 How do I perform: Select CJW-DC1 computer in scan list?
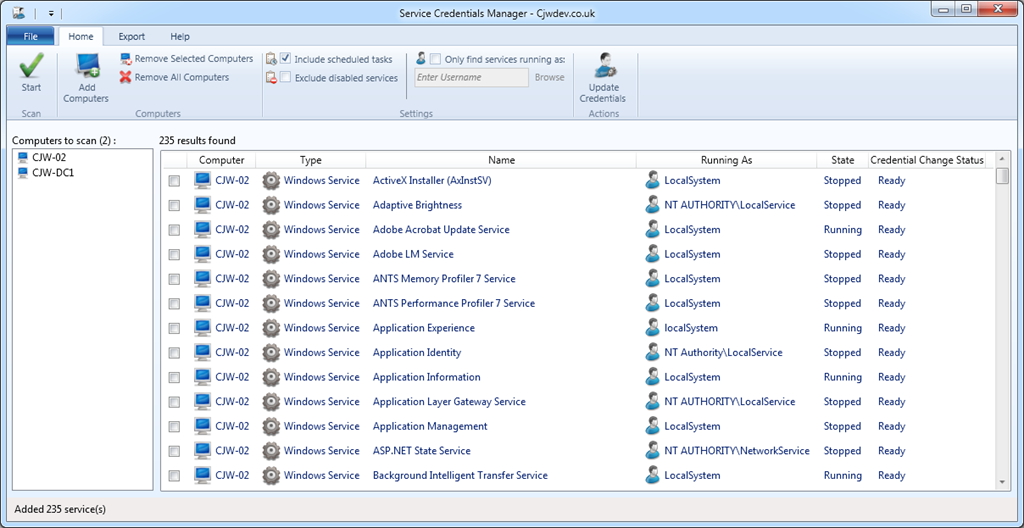coord(53,173)
